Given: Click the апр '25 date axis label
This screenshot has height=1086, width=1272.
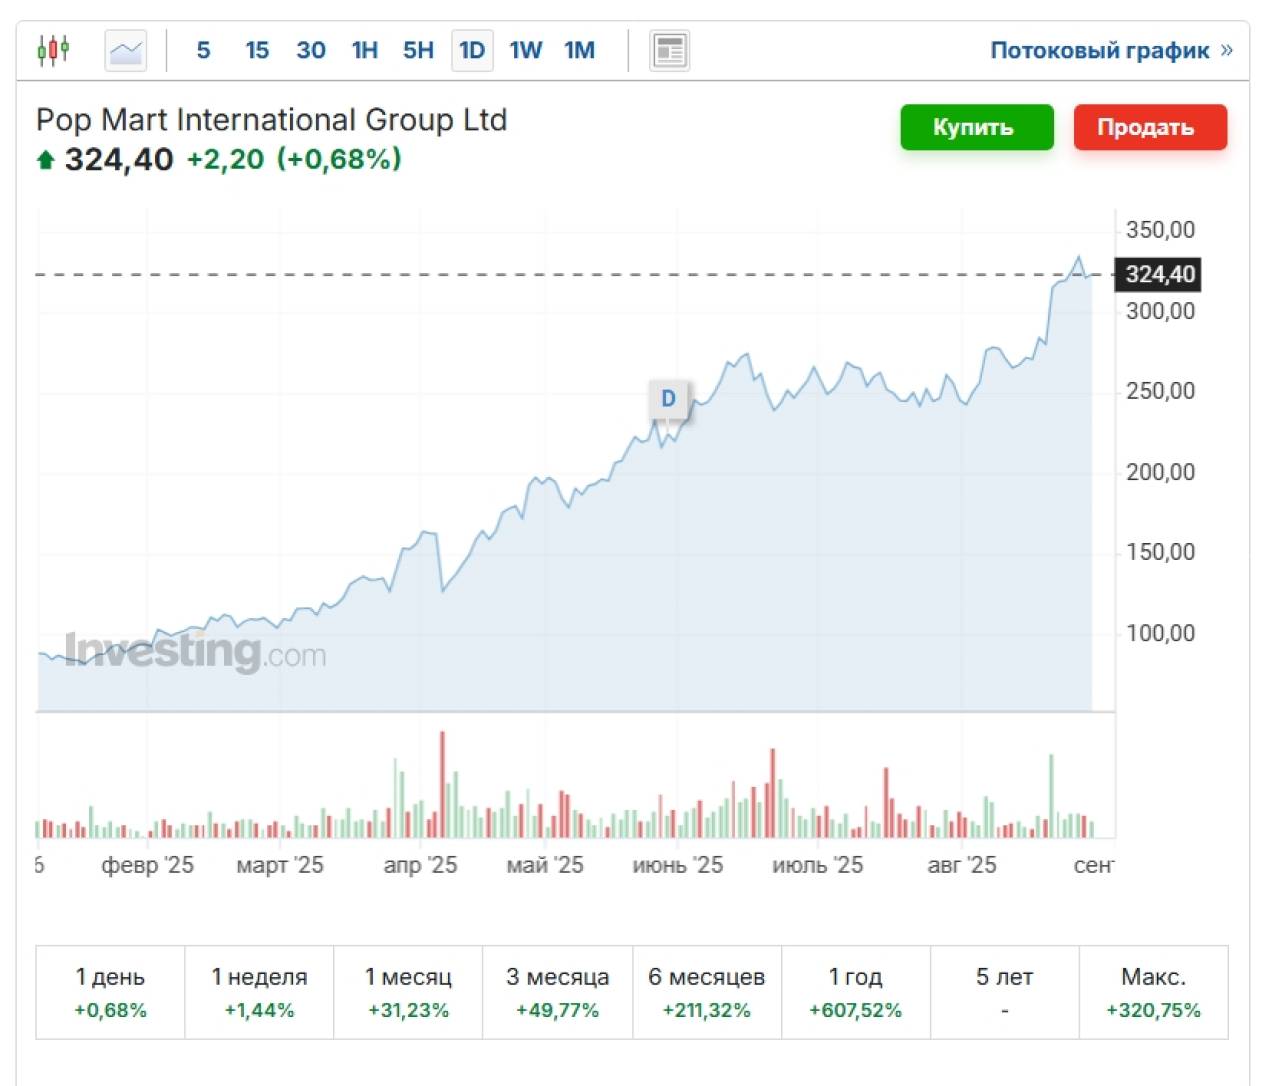Looking at the screenshot, I should [420, 865].
